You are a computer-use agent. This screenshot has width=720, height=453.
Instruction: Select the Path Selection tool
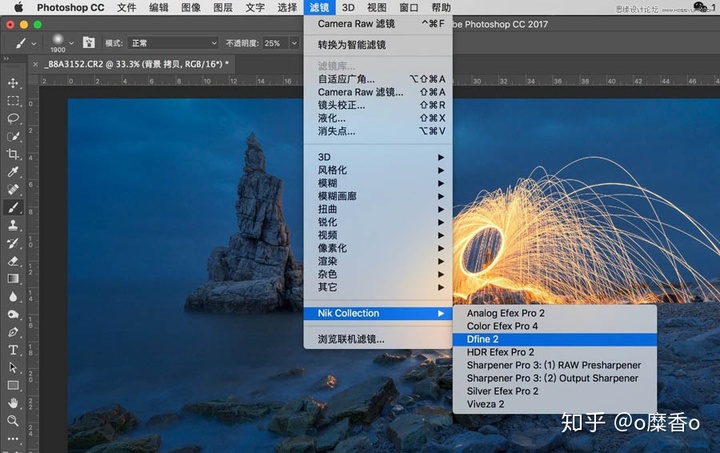pos(13,368)
